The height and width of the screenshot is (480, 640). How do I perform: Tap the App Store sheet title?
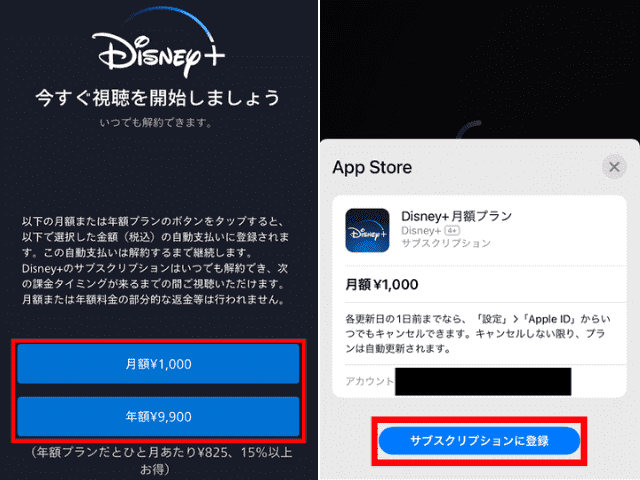coord(372,167)
